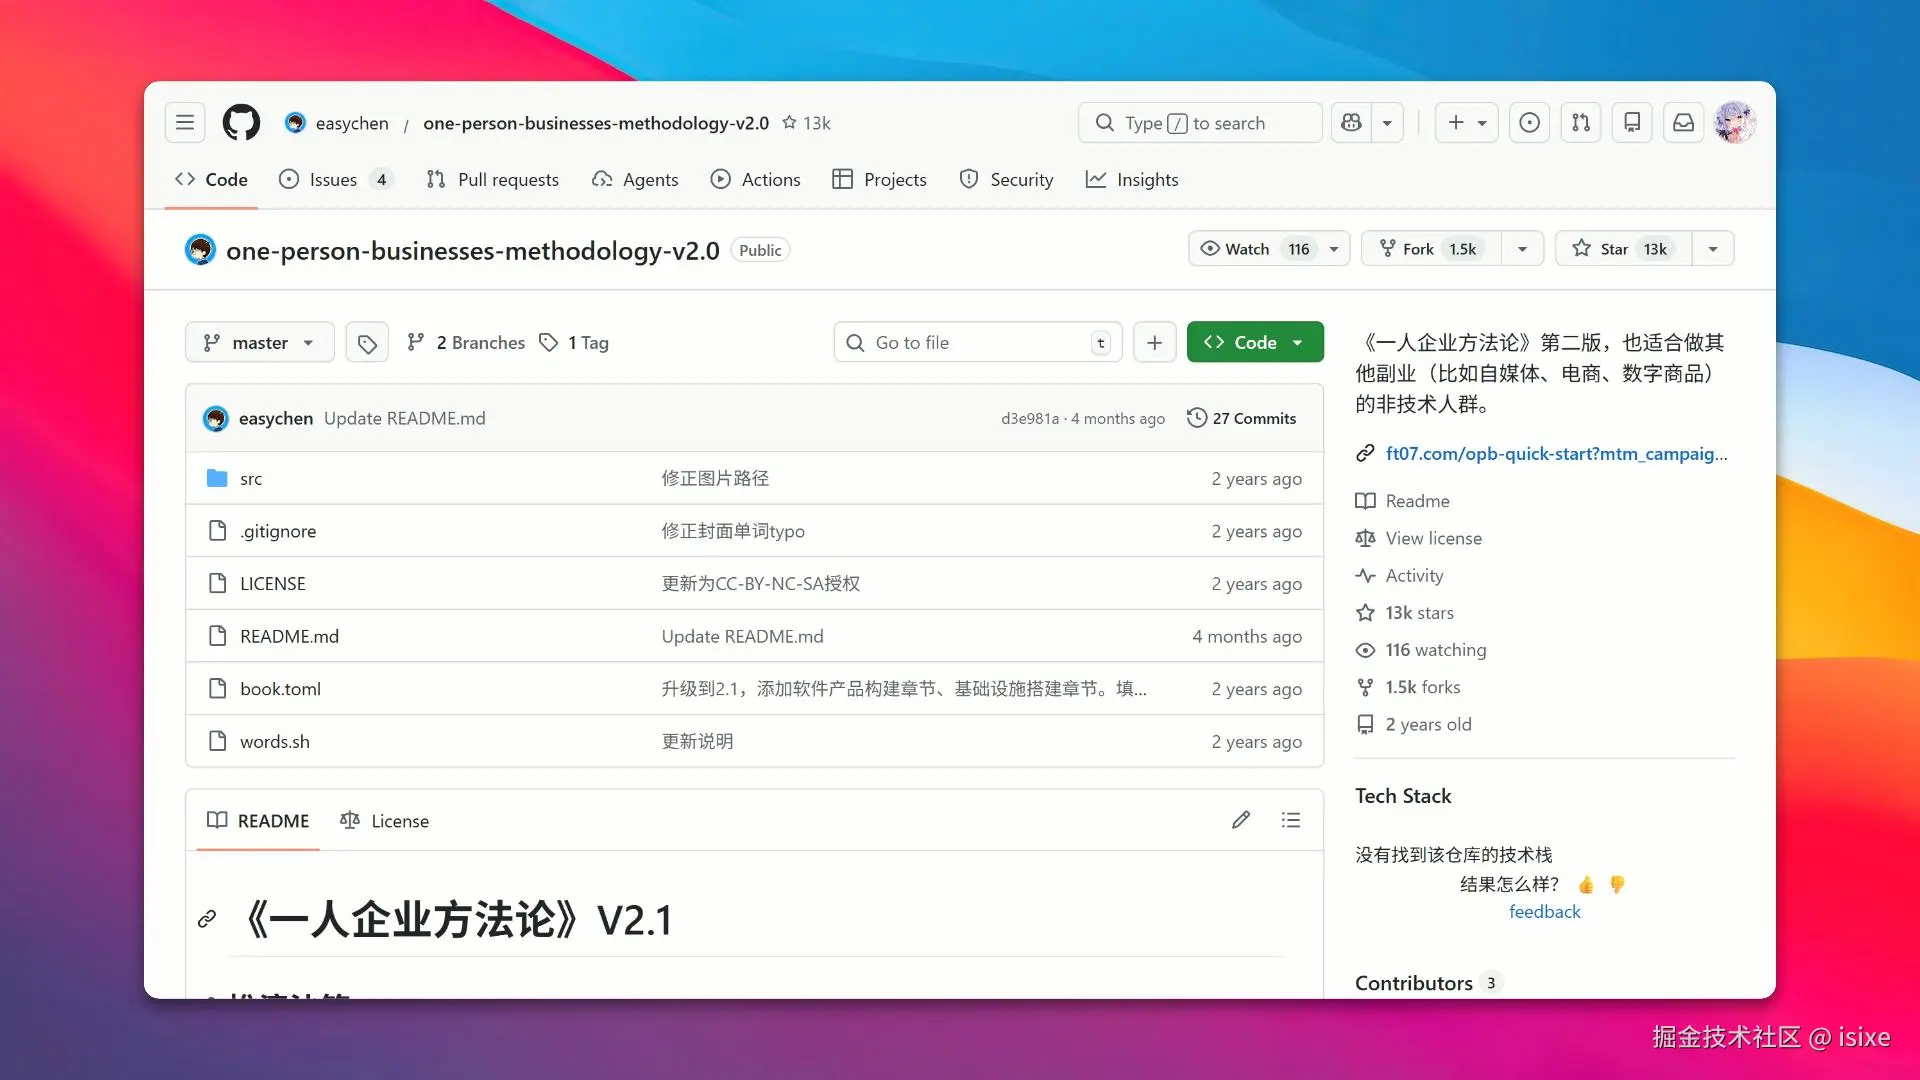Give thumbs up on Tech Stack feedback

tap(1584, 884)
